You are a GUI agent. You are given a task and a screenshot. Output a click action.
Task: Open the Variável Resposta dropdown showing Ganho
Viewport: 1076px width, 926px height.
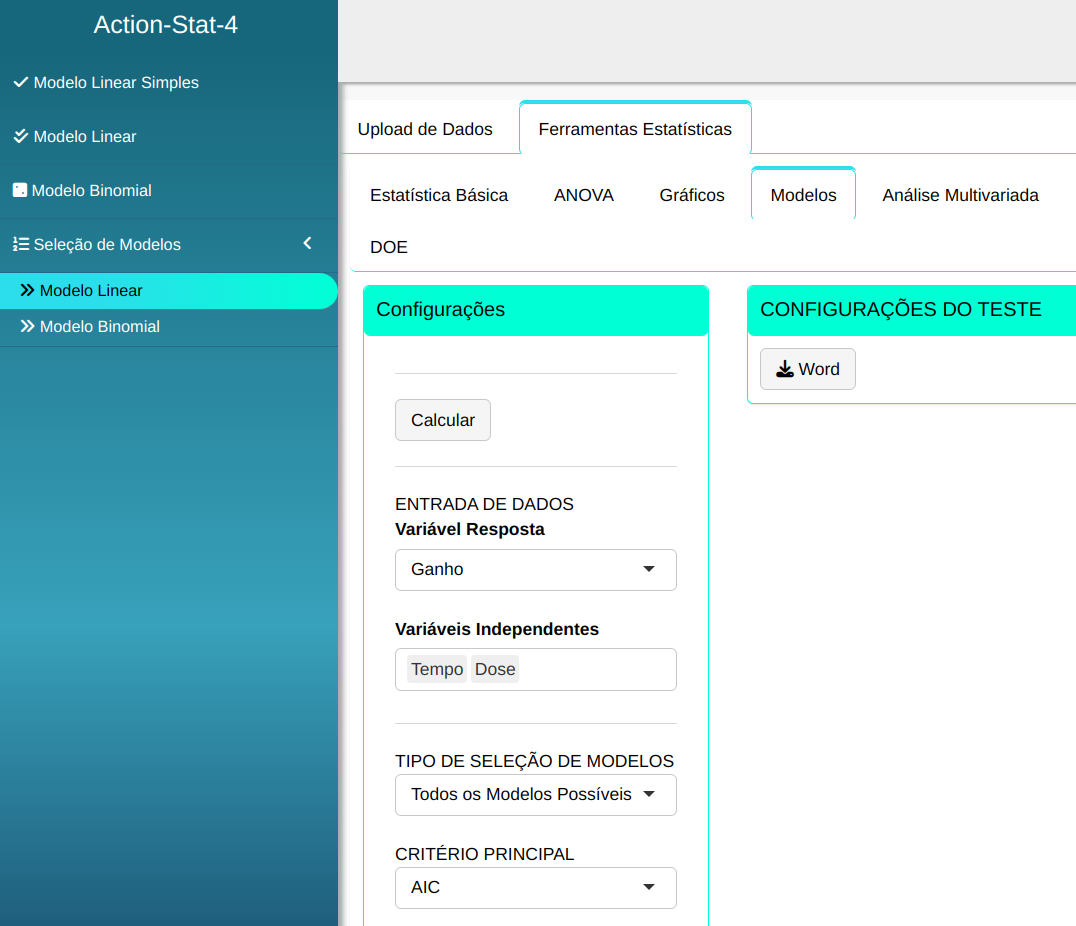[535, 569]
